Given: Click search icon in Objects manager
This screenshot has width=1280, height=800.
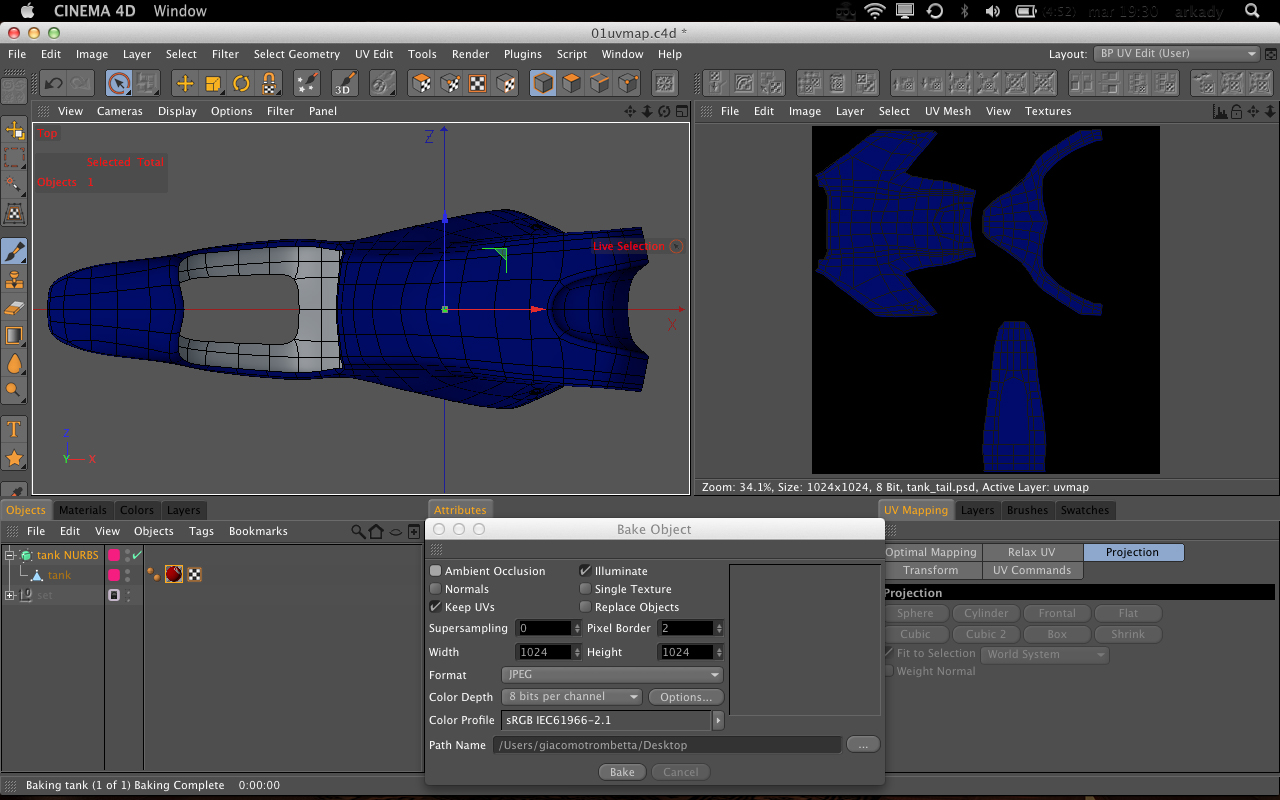Looking at the screenshot, I should pyautogui.click(x=357, y=531).
